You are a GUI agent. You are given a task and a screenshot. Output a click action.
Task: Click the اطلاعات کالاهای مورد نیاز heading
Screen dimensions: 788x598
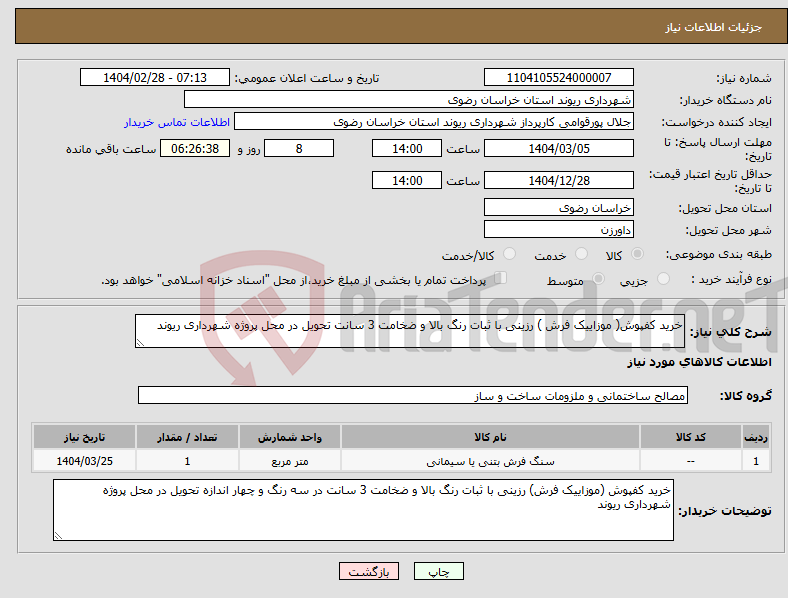tap(699, 362)
